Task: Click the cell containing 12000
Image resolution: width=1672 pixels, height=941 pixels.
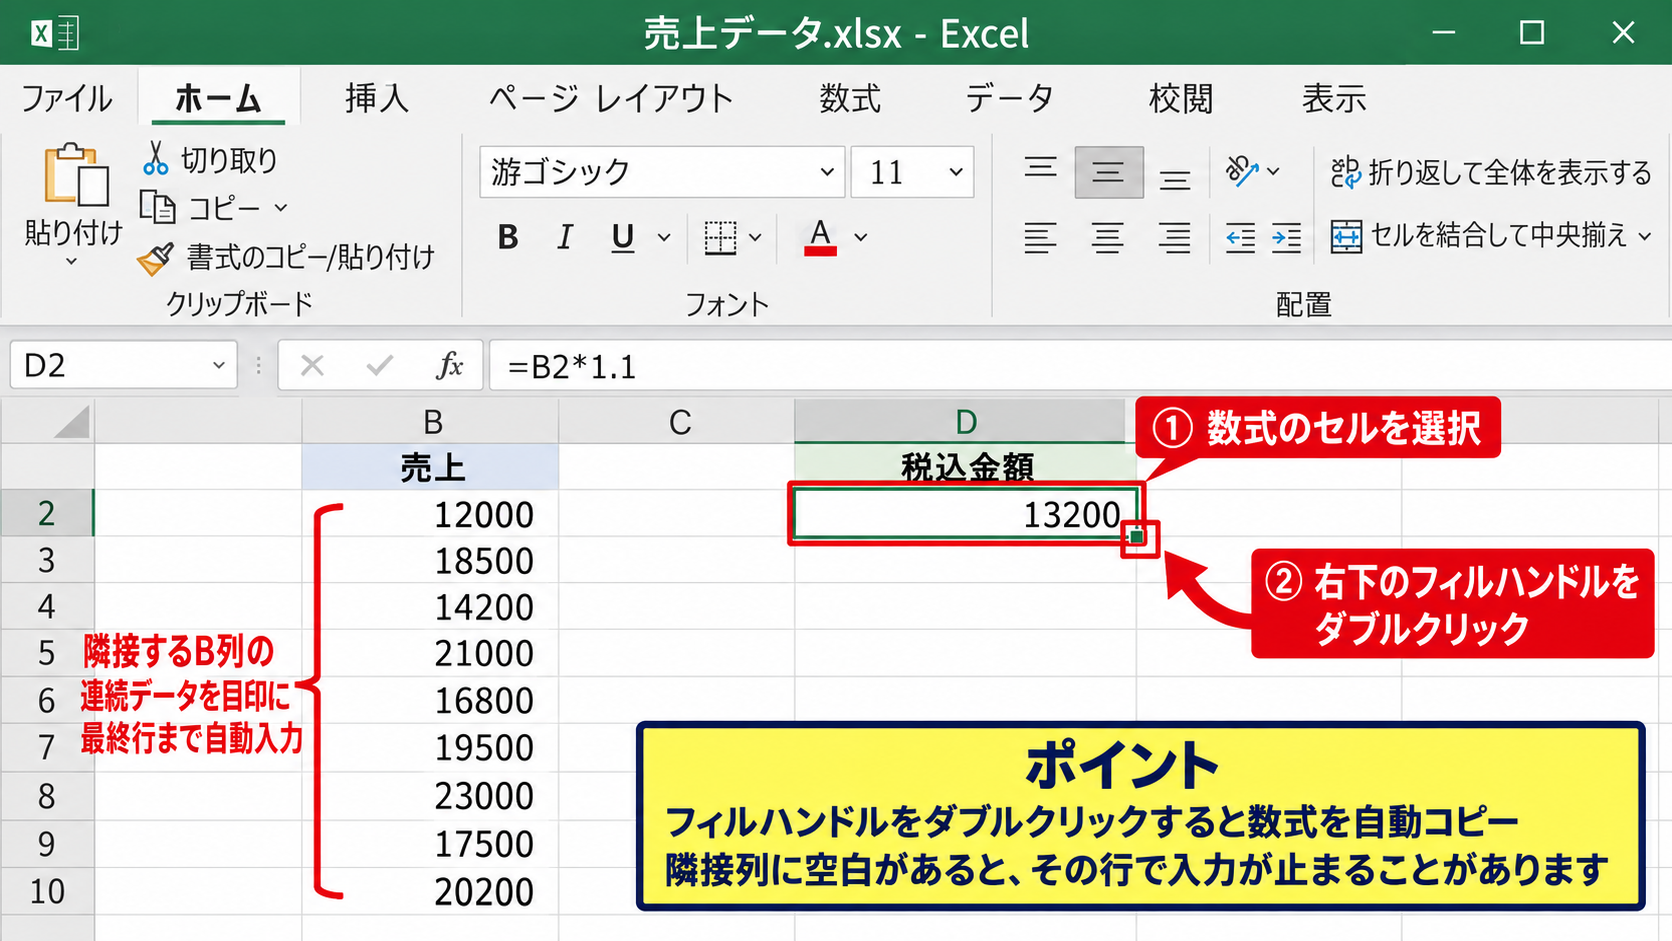Action: click(431, 514)
